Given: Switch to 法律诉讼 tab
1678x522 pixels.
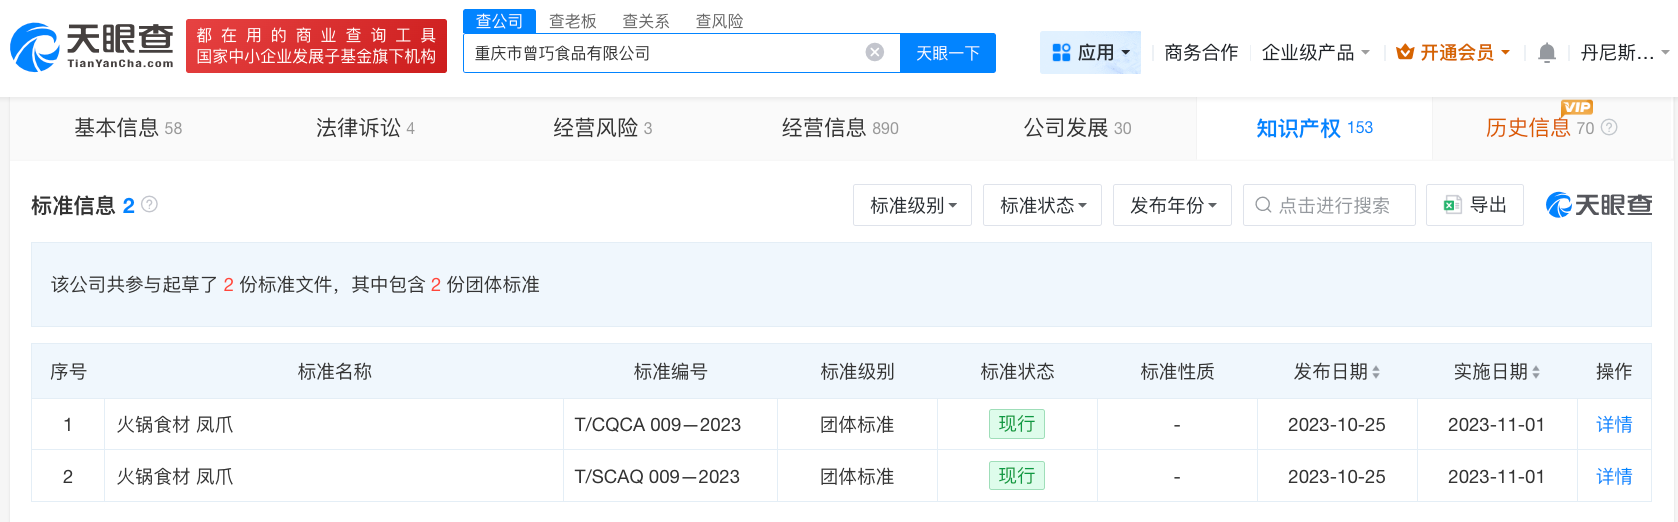Looking at the screenshot, I should point(365,128).
